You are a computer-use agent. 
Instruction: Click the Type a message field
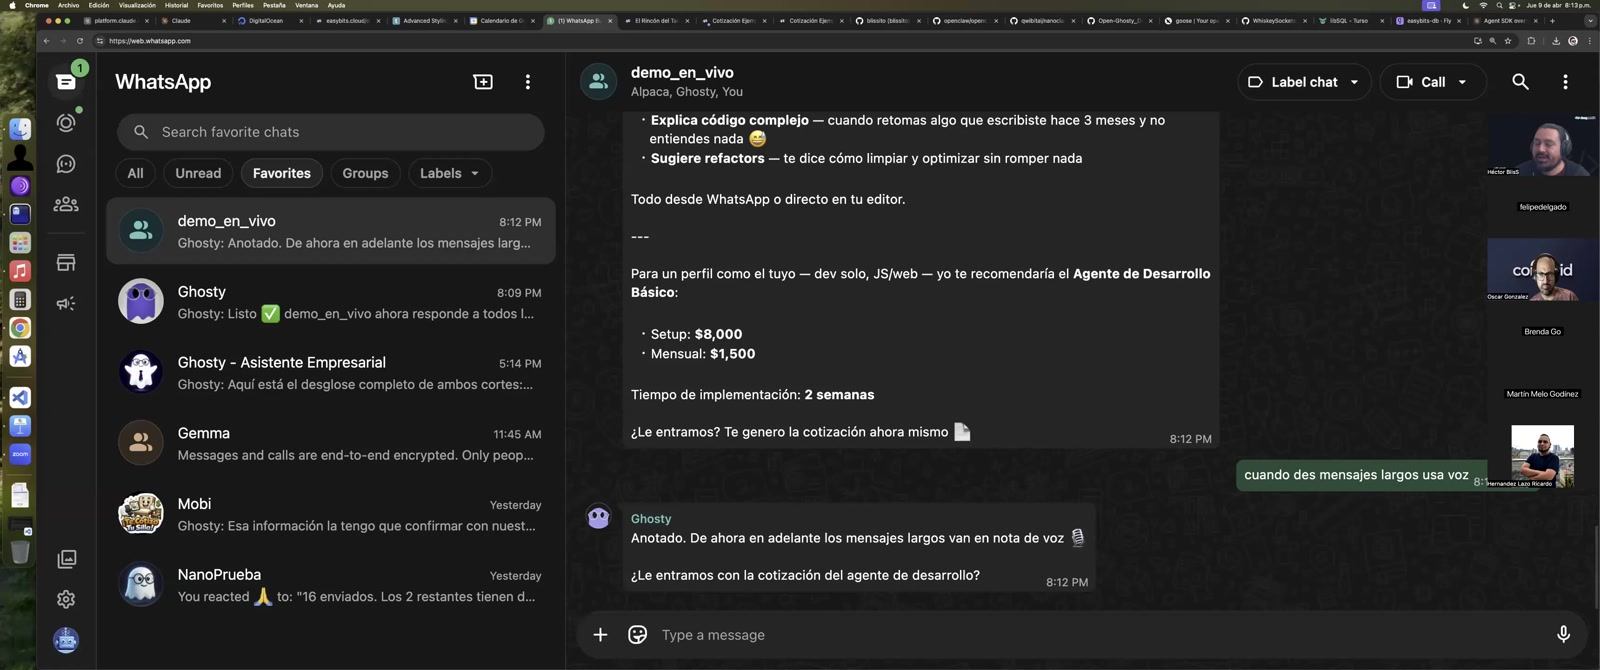[x=1100, y=634]
